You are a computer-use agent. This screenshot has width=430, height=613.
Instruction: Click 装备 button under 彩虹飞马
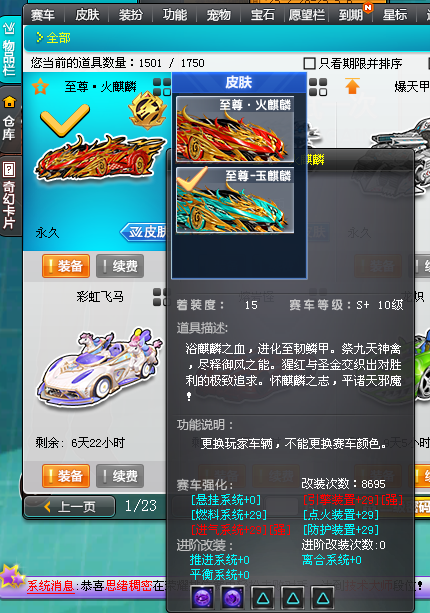click(x=66, y=476)
